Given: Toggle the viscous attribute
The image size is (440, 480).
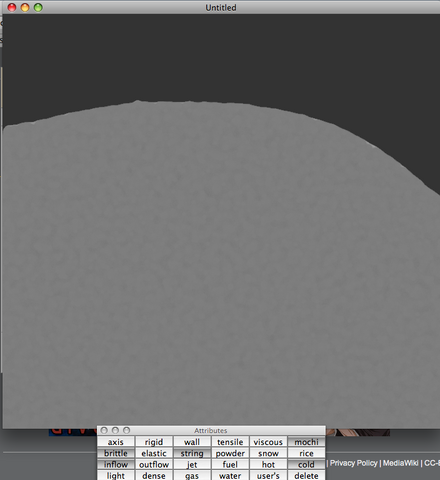Looking at the screenshot, I should [268, 442].
